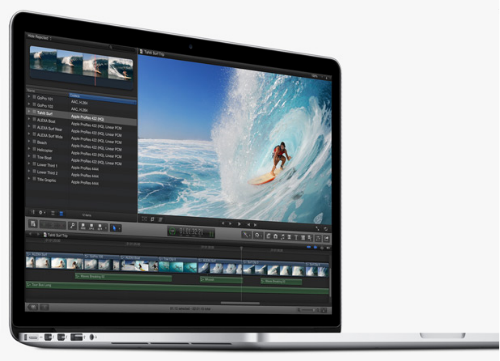Image resolution: width=500 pixels, height=361 pixels.
Task: Switch browser to list view
Action: point(61,213)
